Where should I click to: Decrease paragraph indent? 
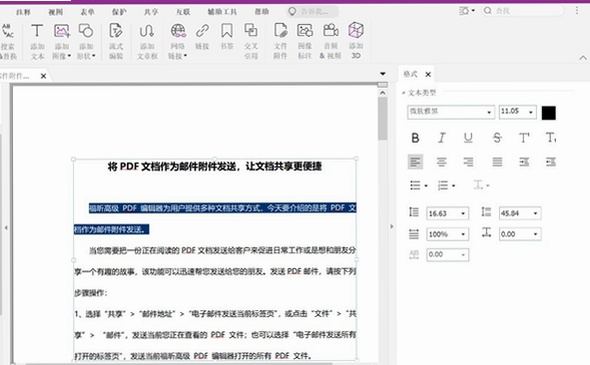[x=551, y=162]
